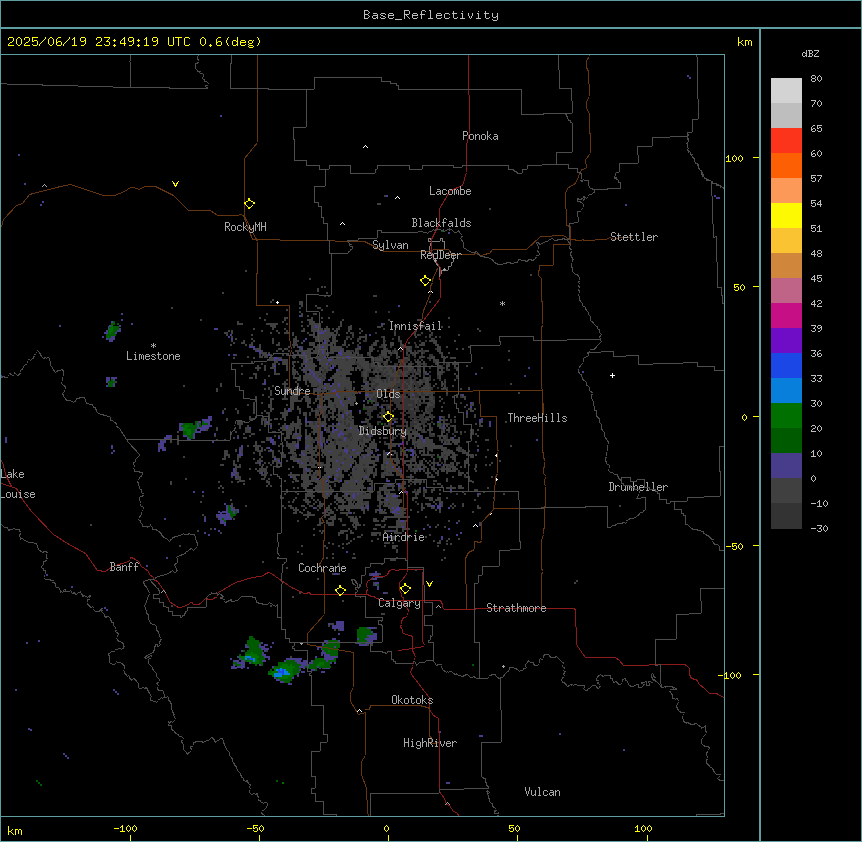Image resolution: width=862 pixels, height=842 pixels.
Task: Select the yellow 51-54 dBZ swatch
Action: 786,215
